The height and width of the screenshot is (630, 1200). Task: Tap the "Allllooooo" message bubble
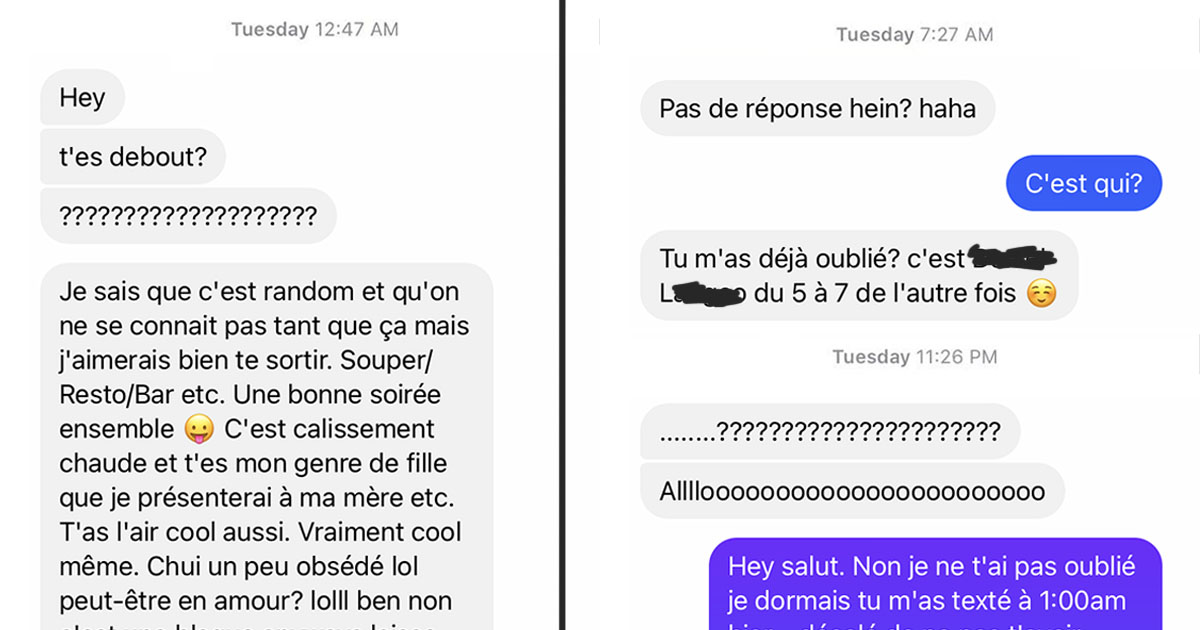point(852,491)
